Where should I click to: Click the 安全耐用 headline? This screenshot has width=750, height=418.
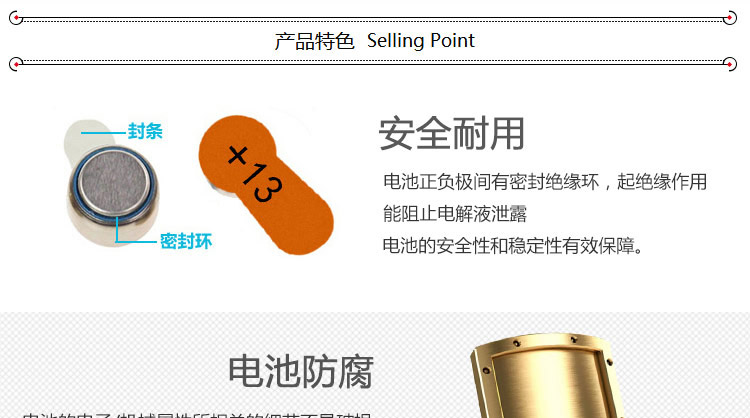pyautogui.click(x=452, y=133)
